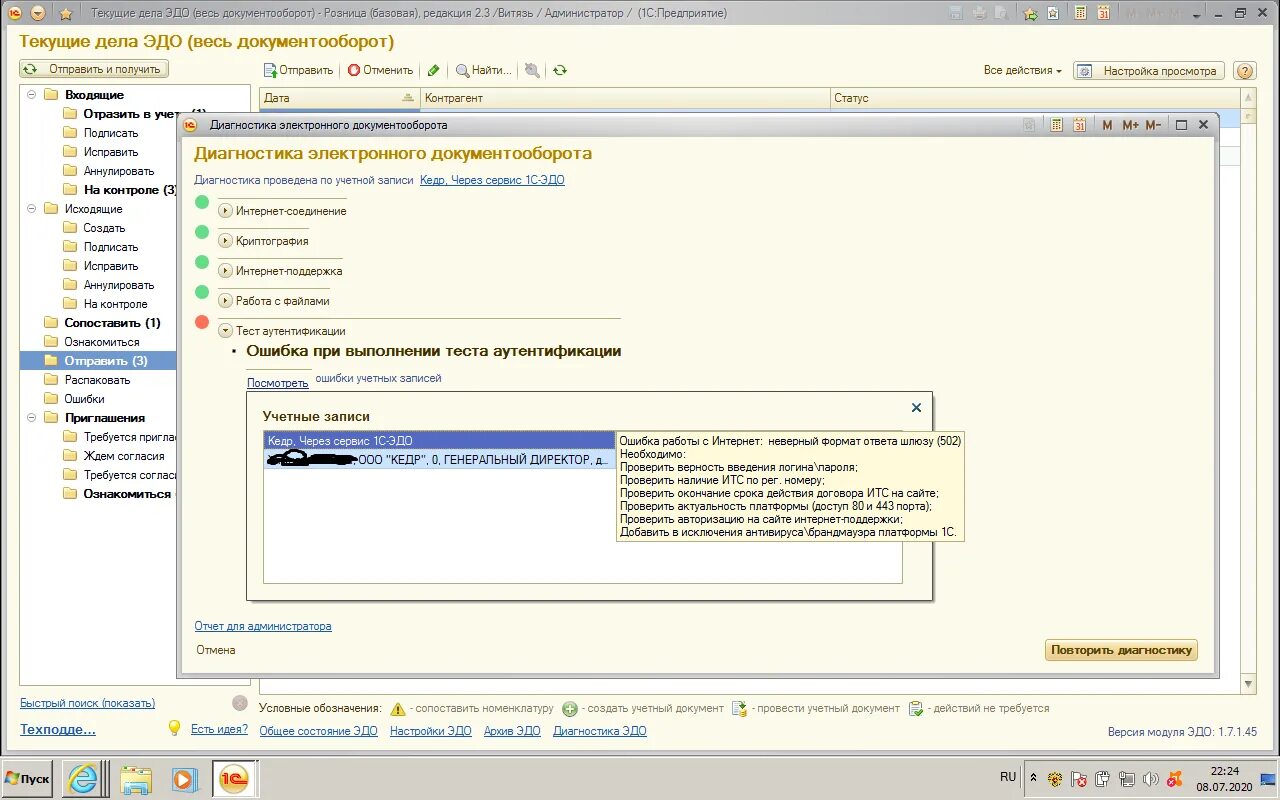This screenshot has height=800, width=1280.
Task: Open calendar icon in diagnostics dialog title
Action: (1080, 125)
